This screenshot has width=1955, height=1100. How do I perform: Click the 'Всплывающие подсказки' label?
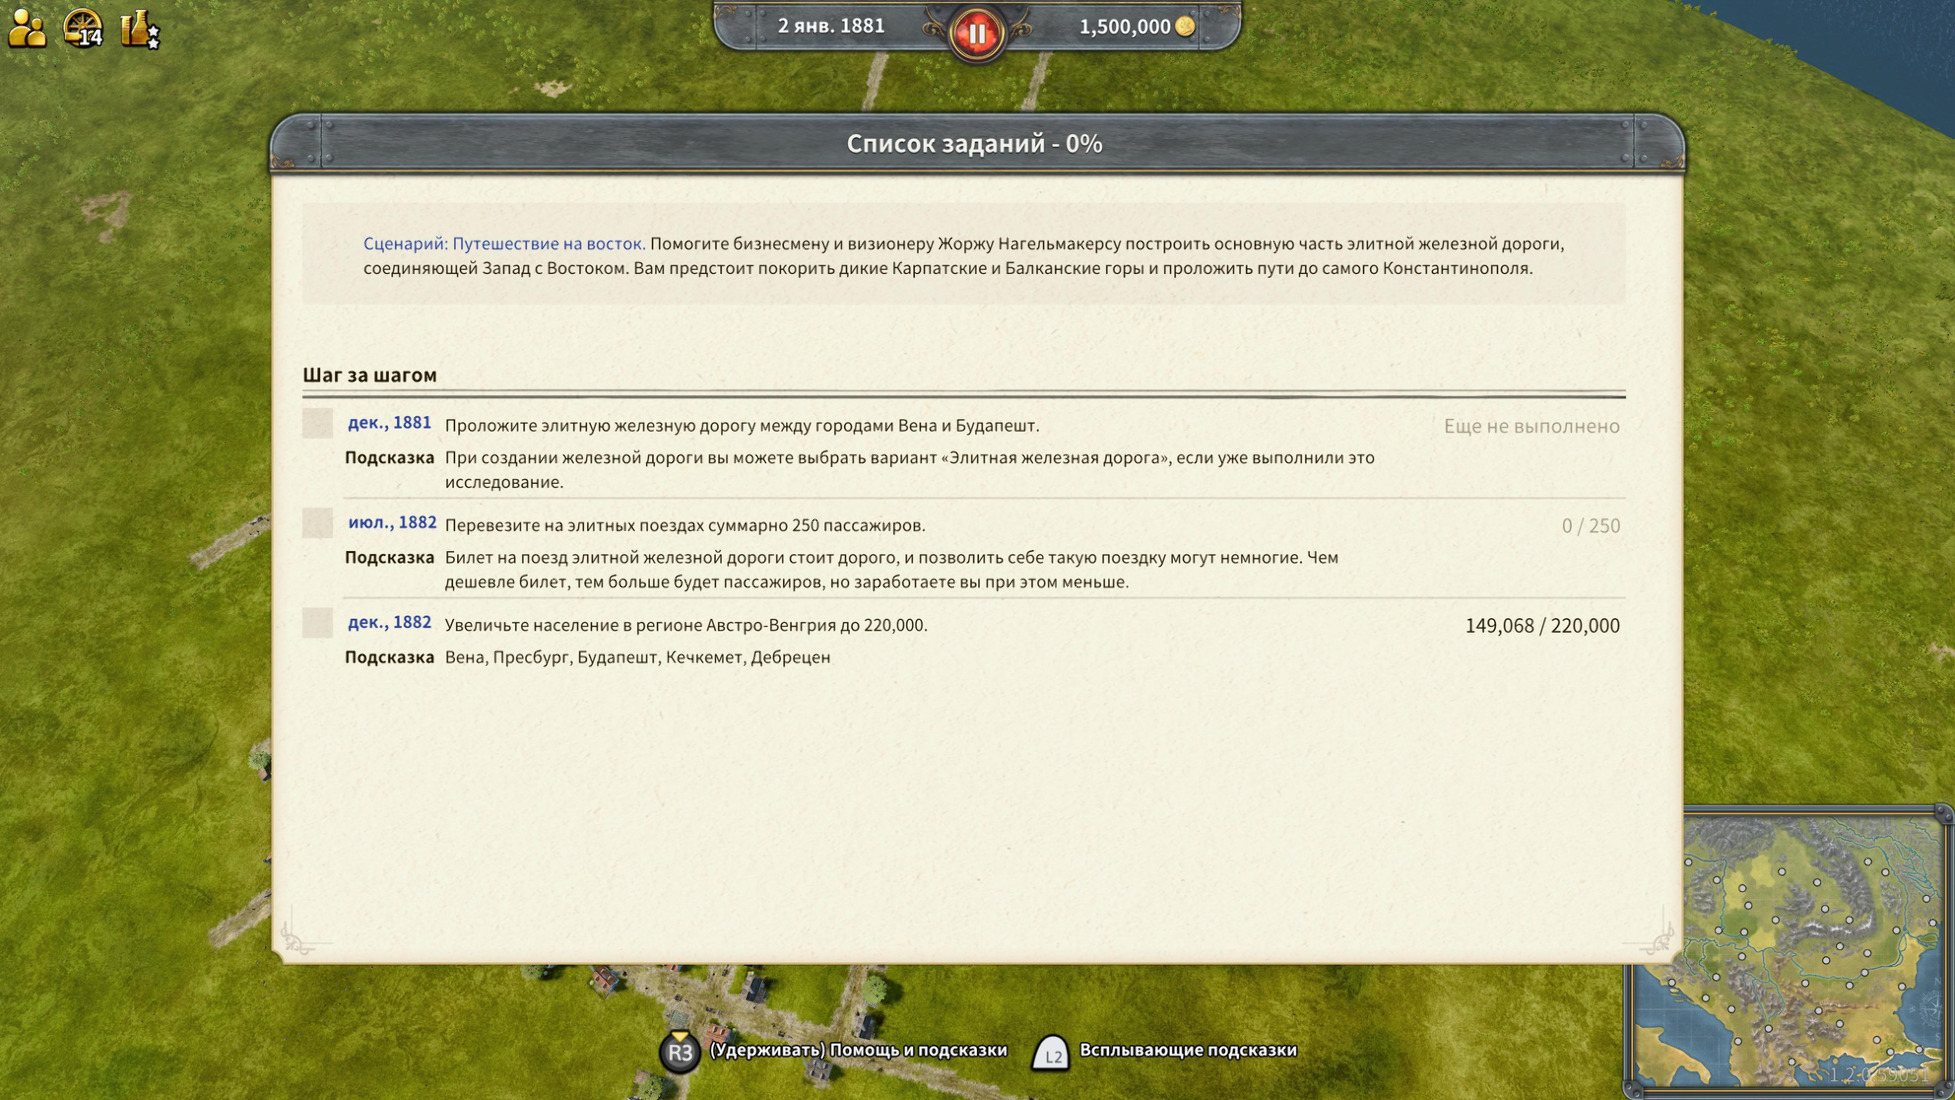[x=1187, y=1050]
